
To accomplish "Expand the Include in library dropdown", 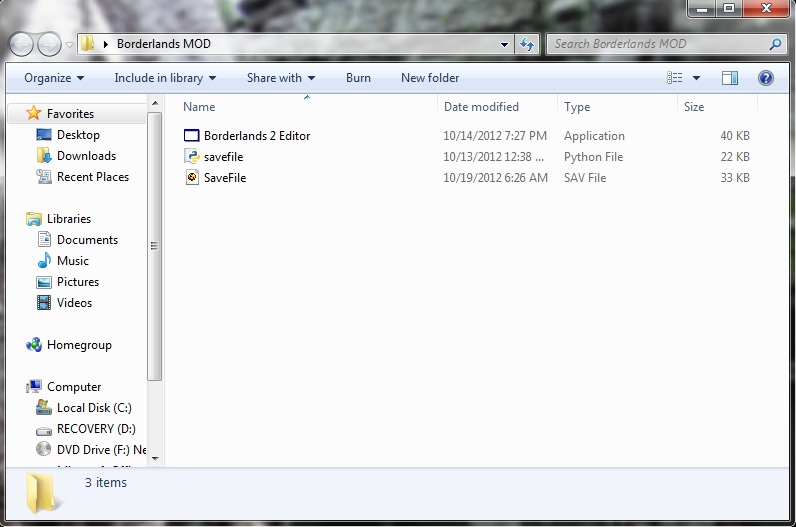I will pos(165,78).
